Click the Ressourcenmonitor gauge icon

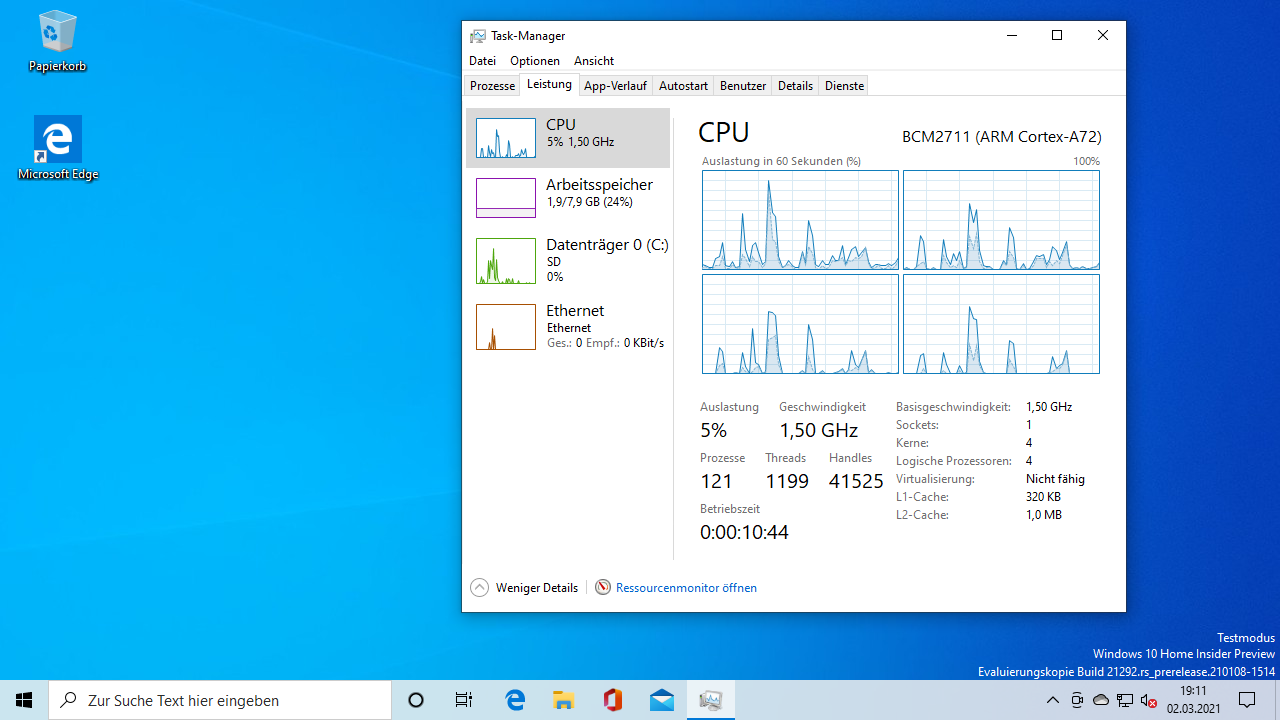tap(603, 588)
